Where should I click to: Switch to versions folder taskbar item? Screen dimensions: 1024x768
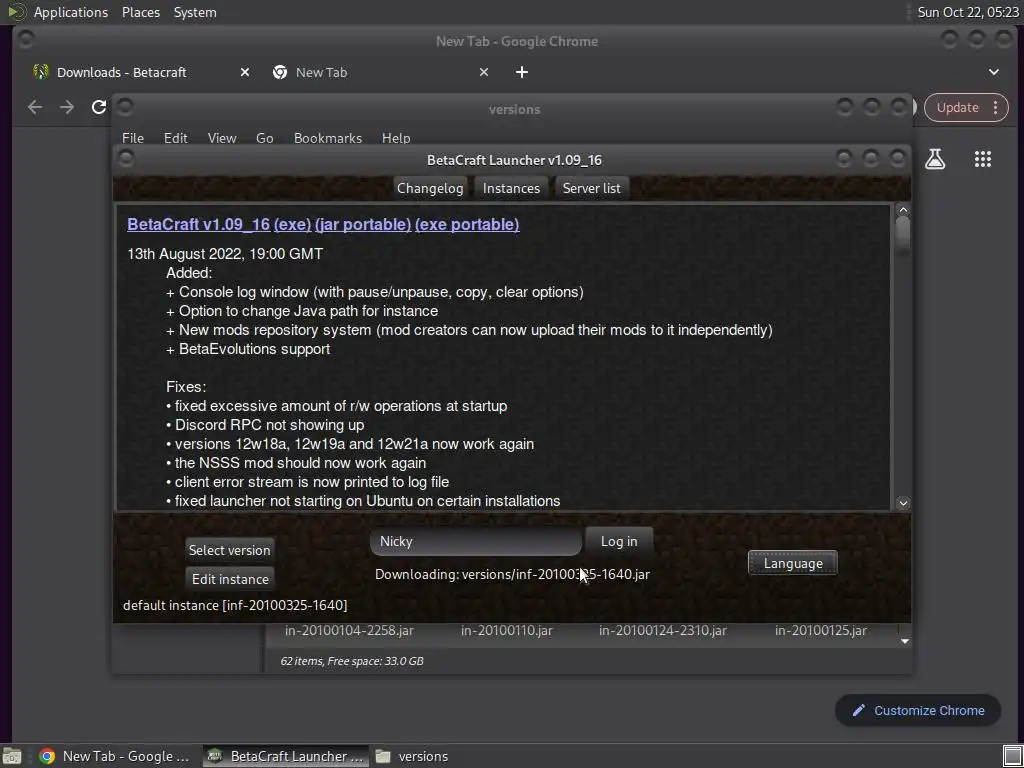click(x=413, y=756)
